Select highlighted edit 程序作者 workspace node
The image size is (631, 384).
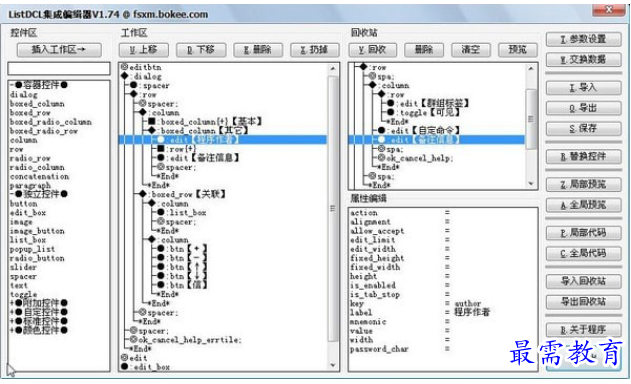pos(223,140)
